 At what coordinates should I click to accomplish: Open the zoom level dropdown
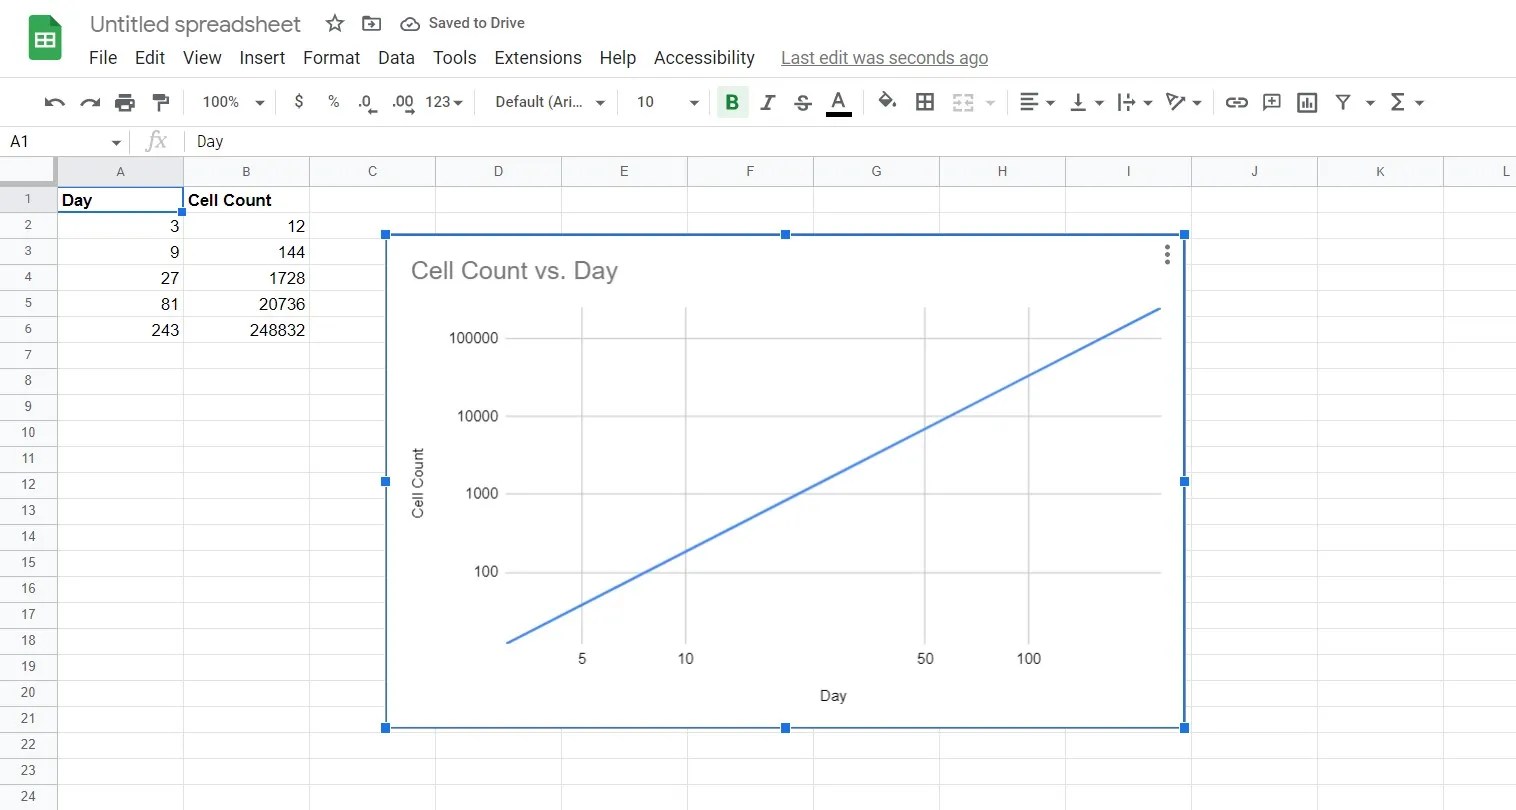coord(230,102)
